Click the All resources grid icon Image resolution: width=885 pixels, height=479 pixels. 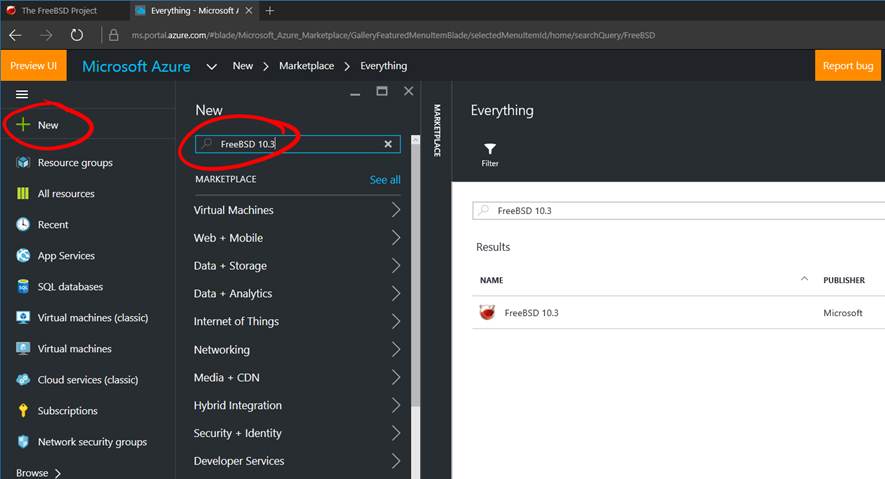click(x=23, y=194)
